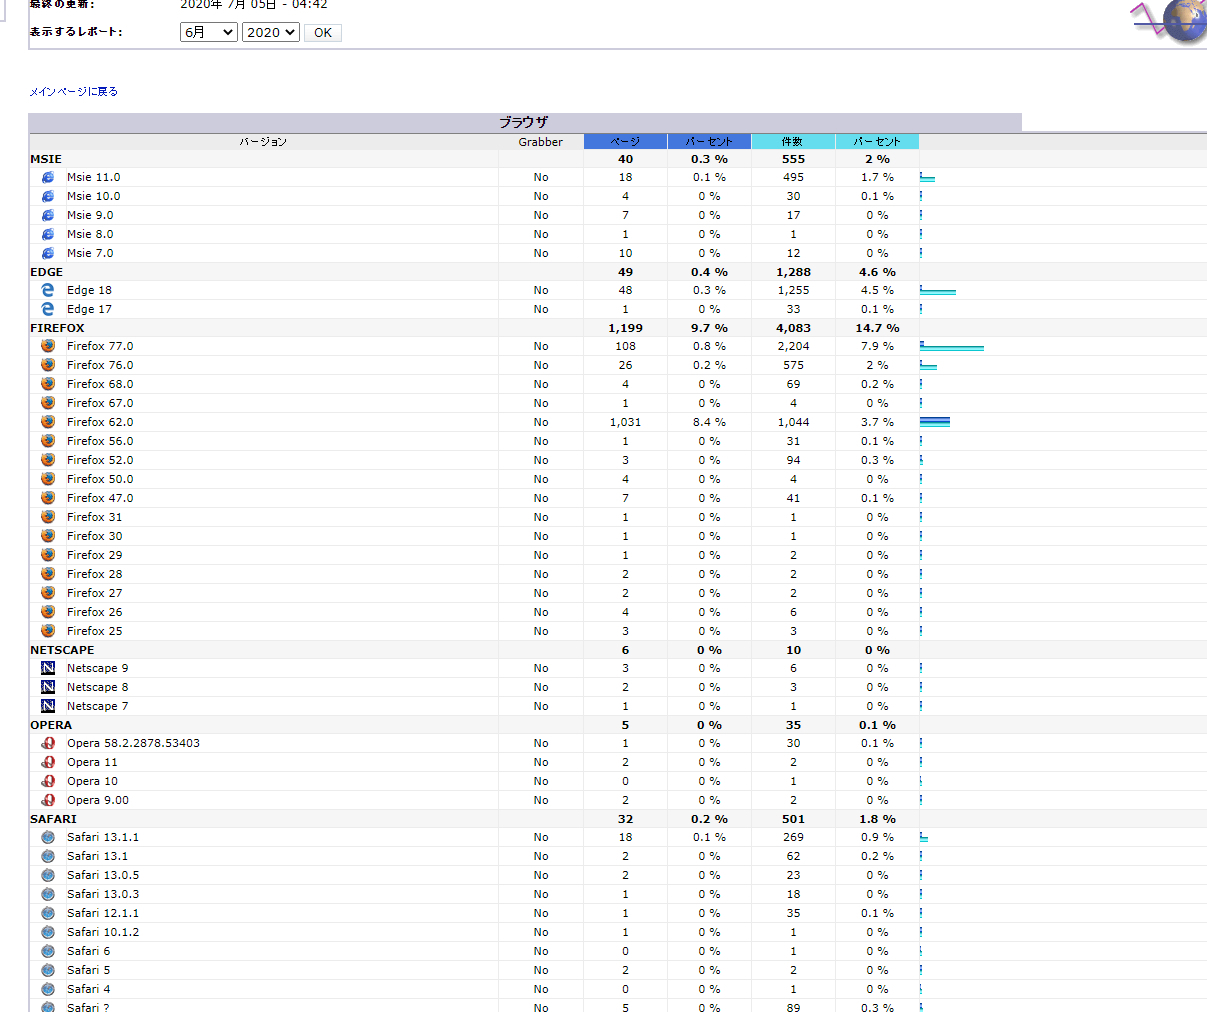
Task: Click the Edge icon next to Edge 18
Action: (x=48, y=290)
